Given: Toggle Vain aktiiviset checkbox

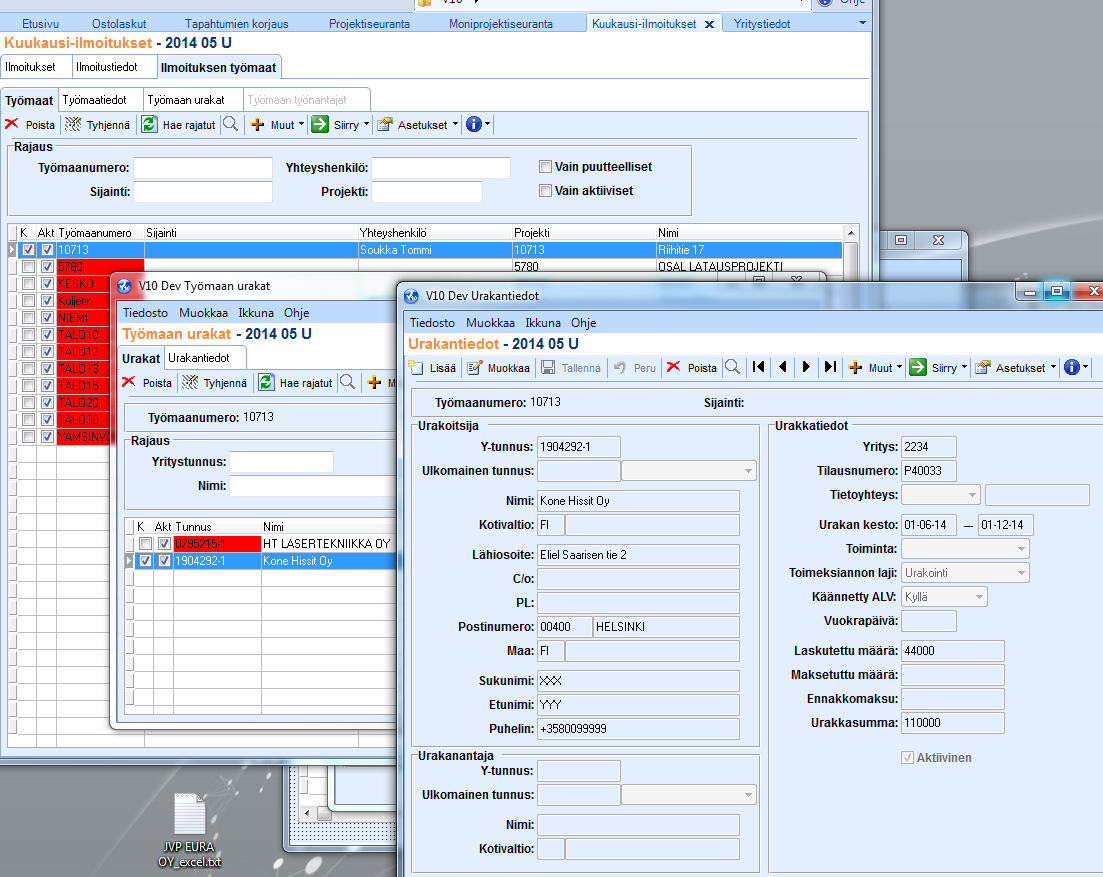Looking at the screenshot, I should pyautogui.click(x=545, y=191).
